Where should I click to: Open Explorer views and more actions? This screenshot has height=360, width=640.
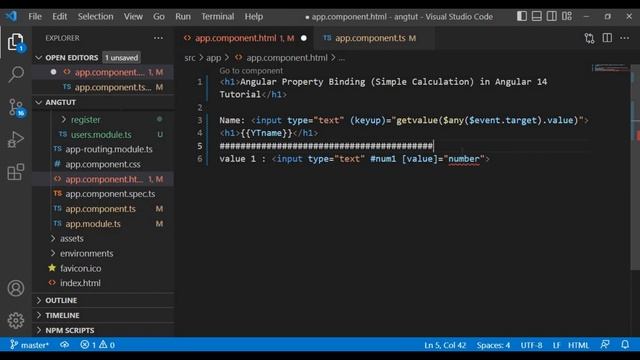[158, 38]
